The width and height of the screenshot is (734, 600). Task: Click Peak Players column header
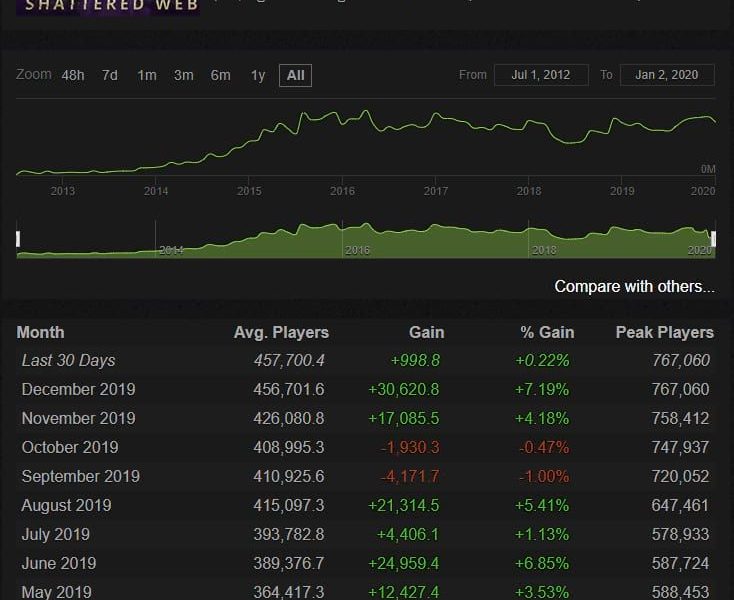pyautogui.click(x=664, y=332)
